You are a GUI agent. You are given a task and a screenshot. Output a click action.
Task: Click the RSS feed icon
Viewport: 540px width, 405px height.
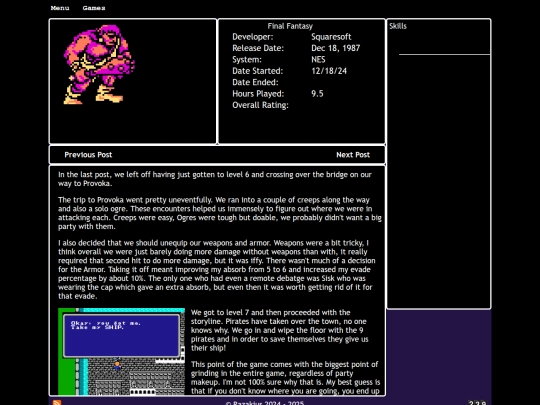click(57, 403)
